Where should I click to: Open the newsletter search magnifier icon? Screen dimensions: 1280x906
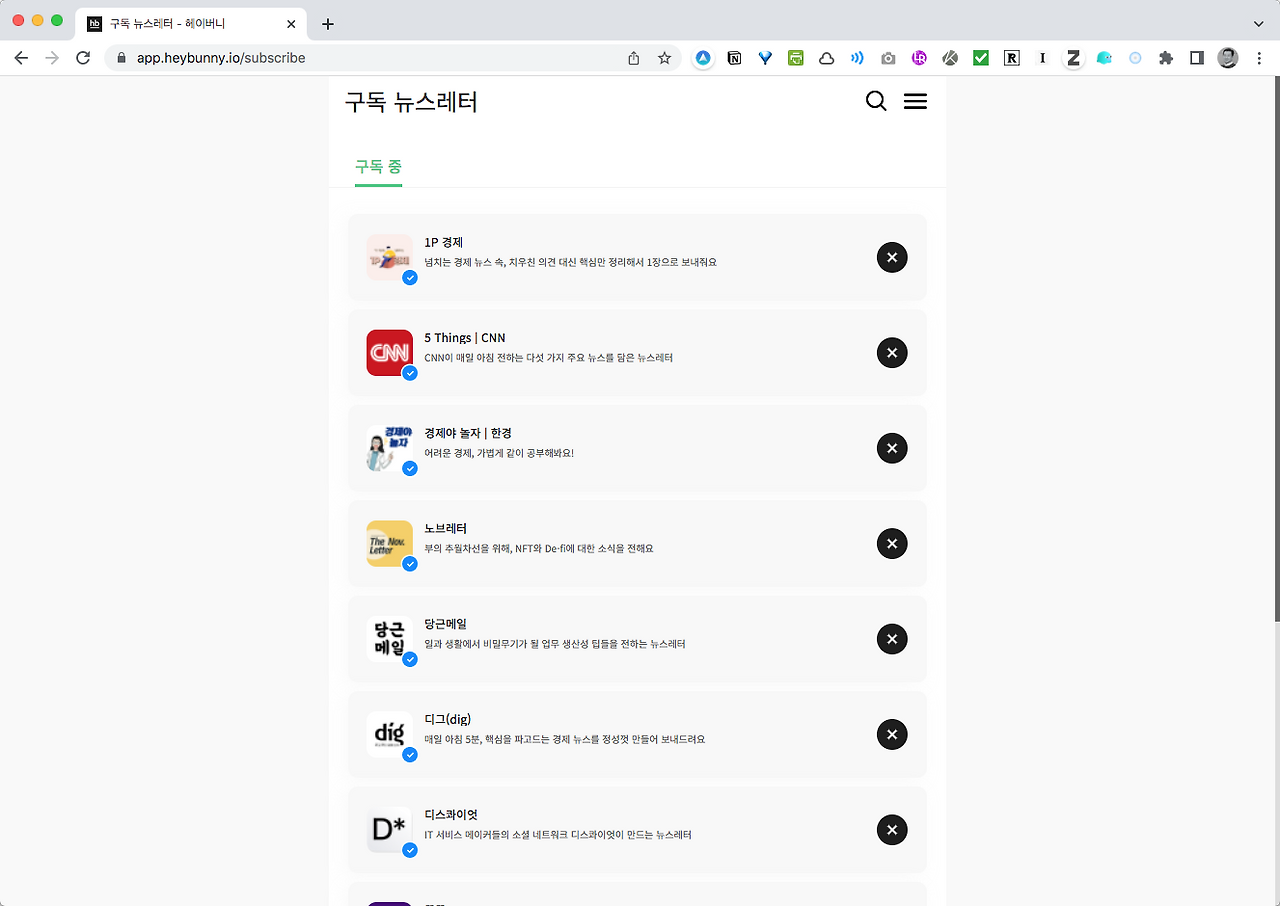[876, 101]
